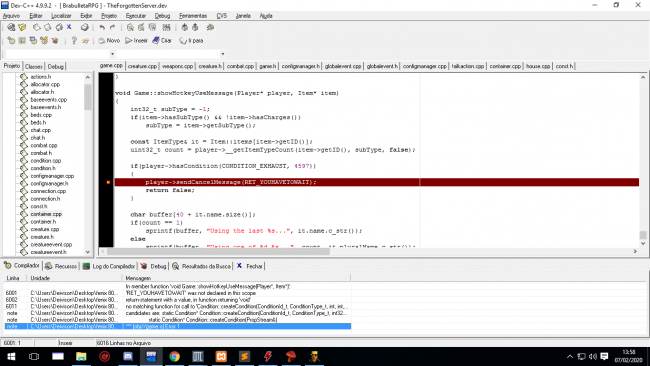Select chat.cpp in the project tree

click(x=41, y=131)
